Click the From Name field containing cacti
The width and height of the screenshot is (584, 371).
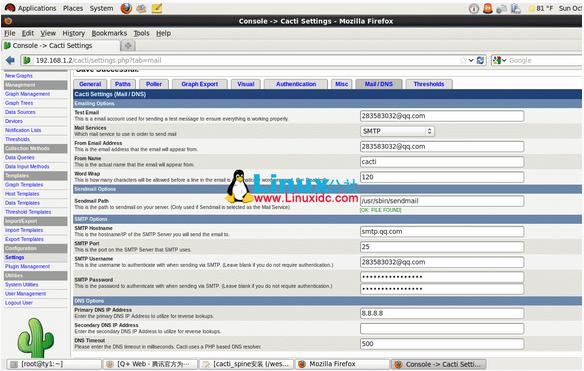[x=442, y=162]
